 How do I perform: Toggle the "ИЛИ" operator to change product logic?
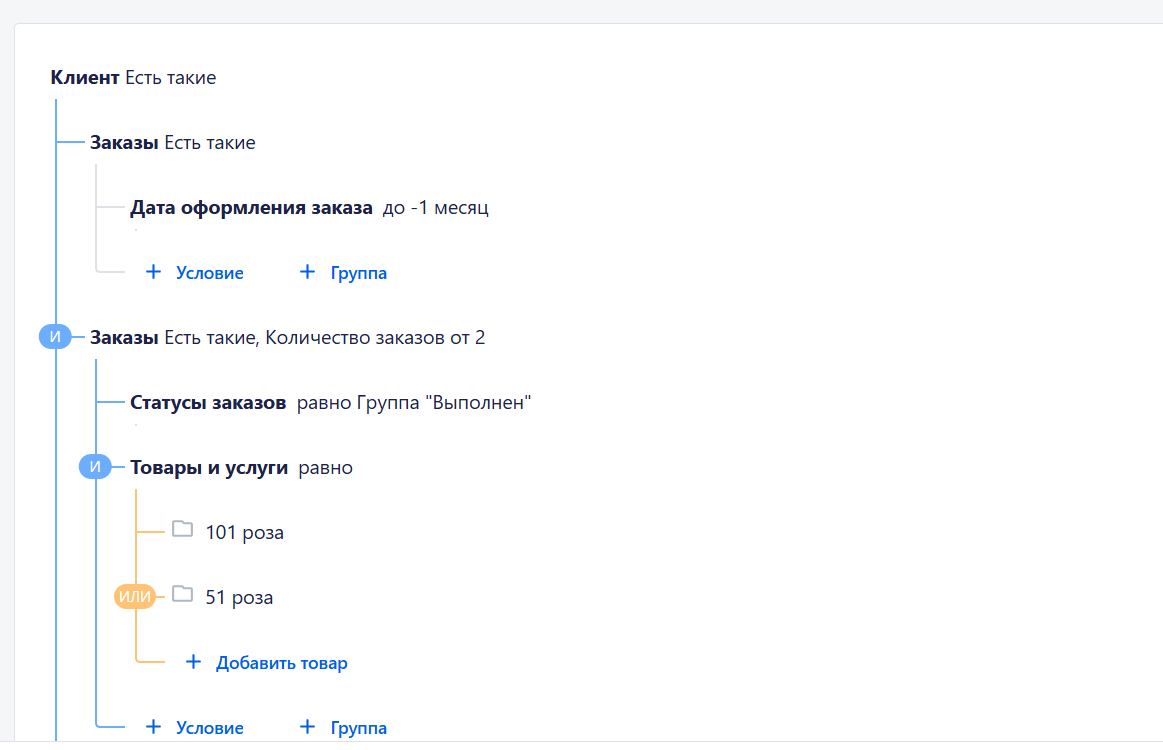(x=133, y=596)
